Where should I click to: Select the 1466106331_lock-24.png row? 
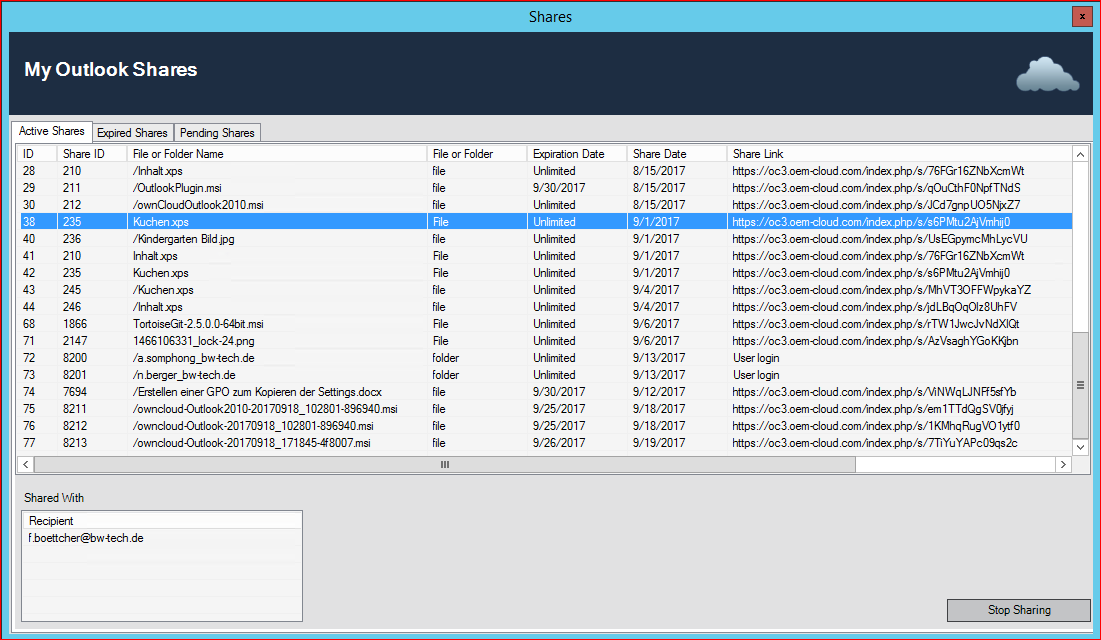tap(545, 341)
